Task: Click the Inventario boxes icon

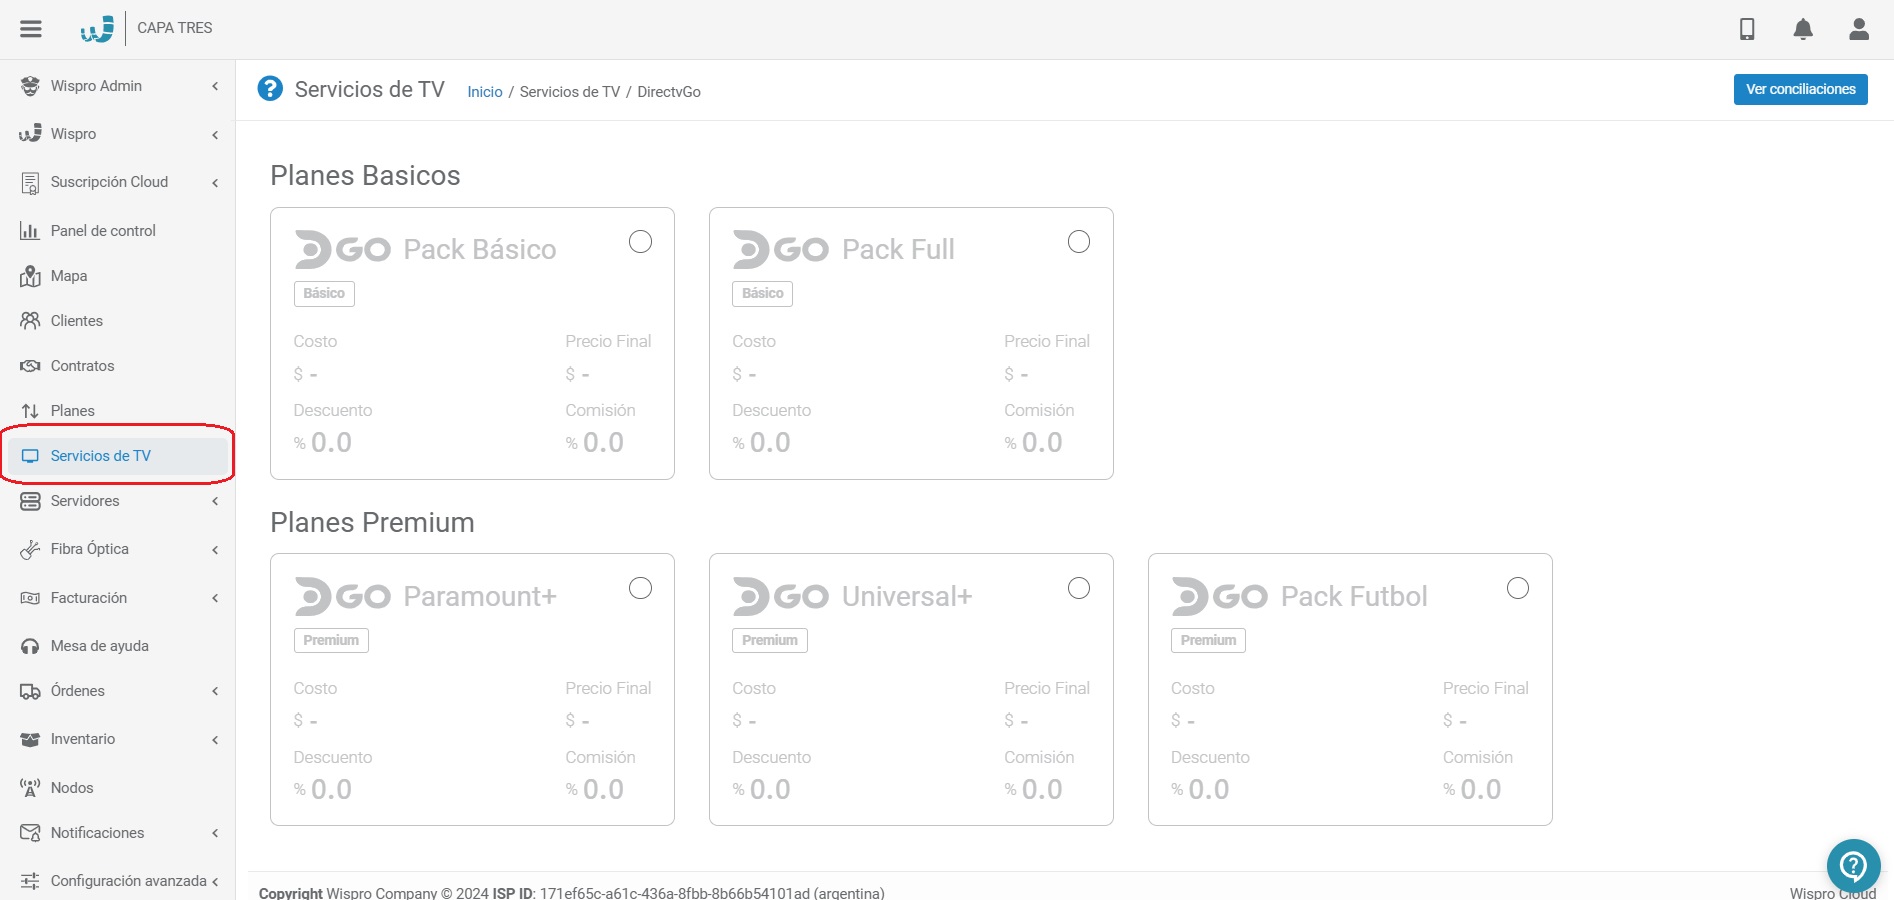Action: coord(30,739)
